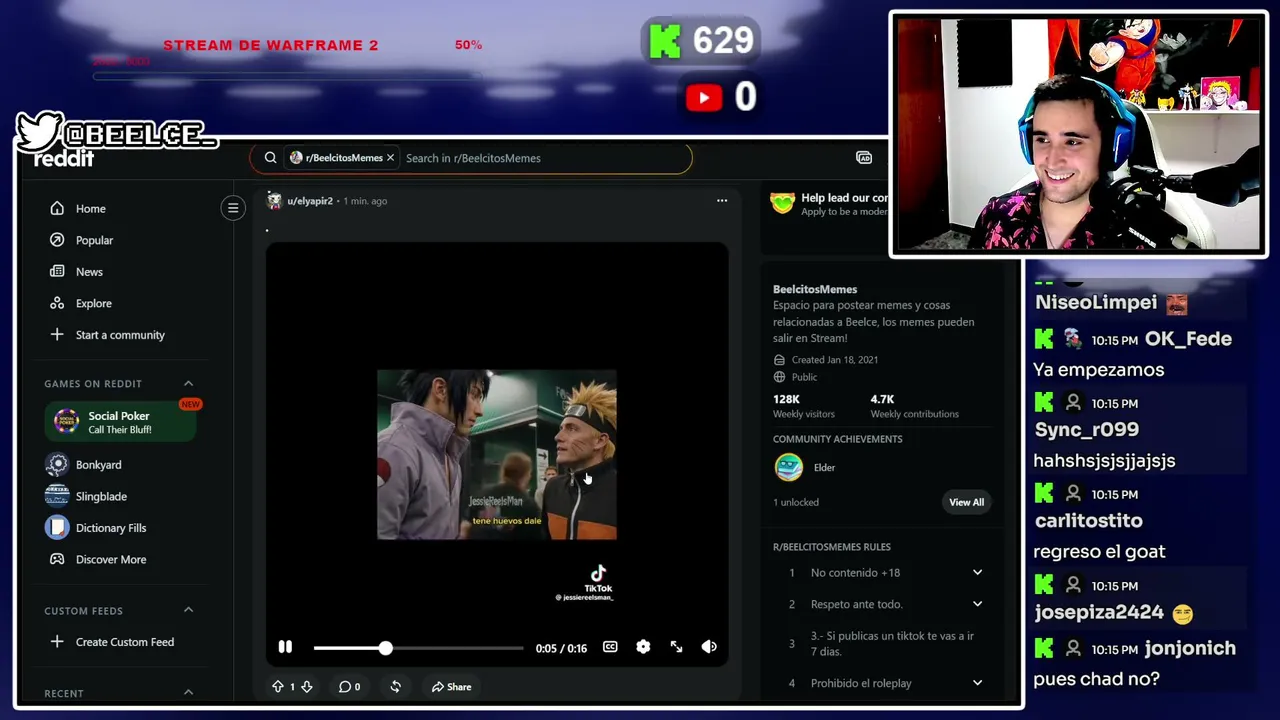Click the green Kick logo follower counter
Viewport: 1280px width, 720px height.
click(665, 41)
